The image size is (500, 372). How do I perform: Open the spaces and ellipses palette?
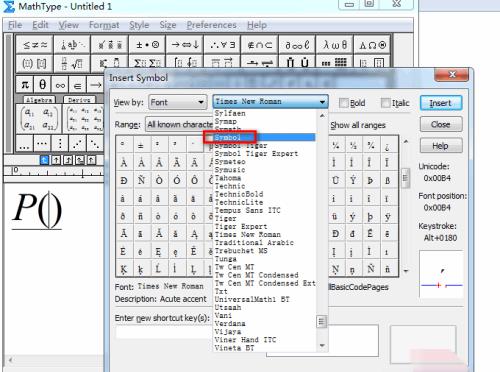pyautogui.click(x=72, y=45)
